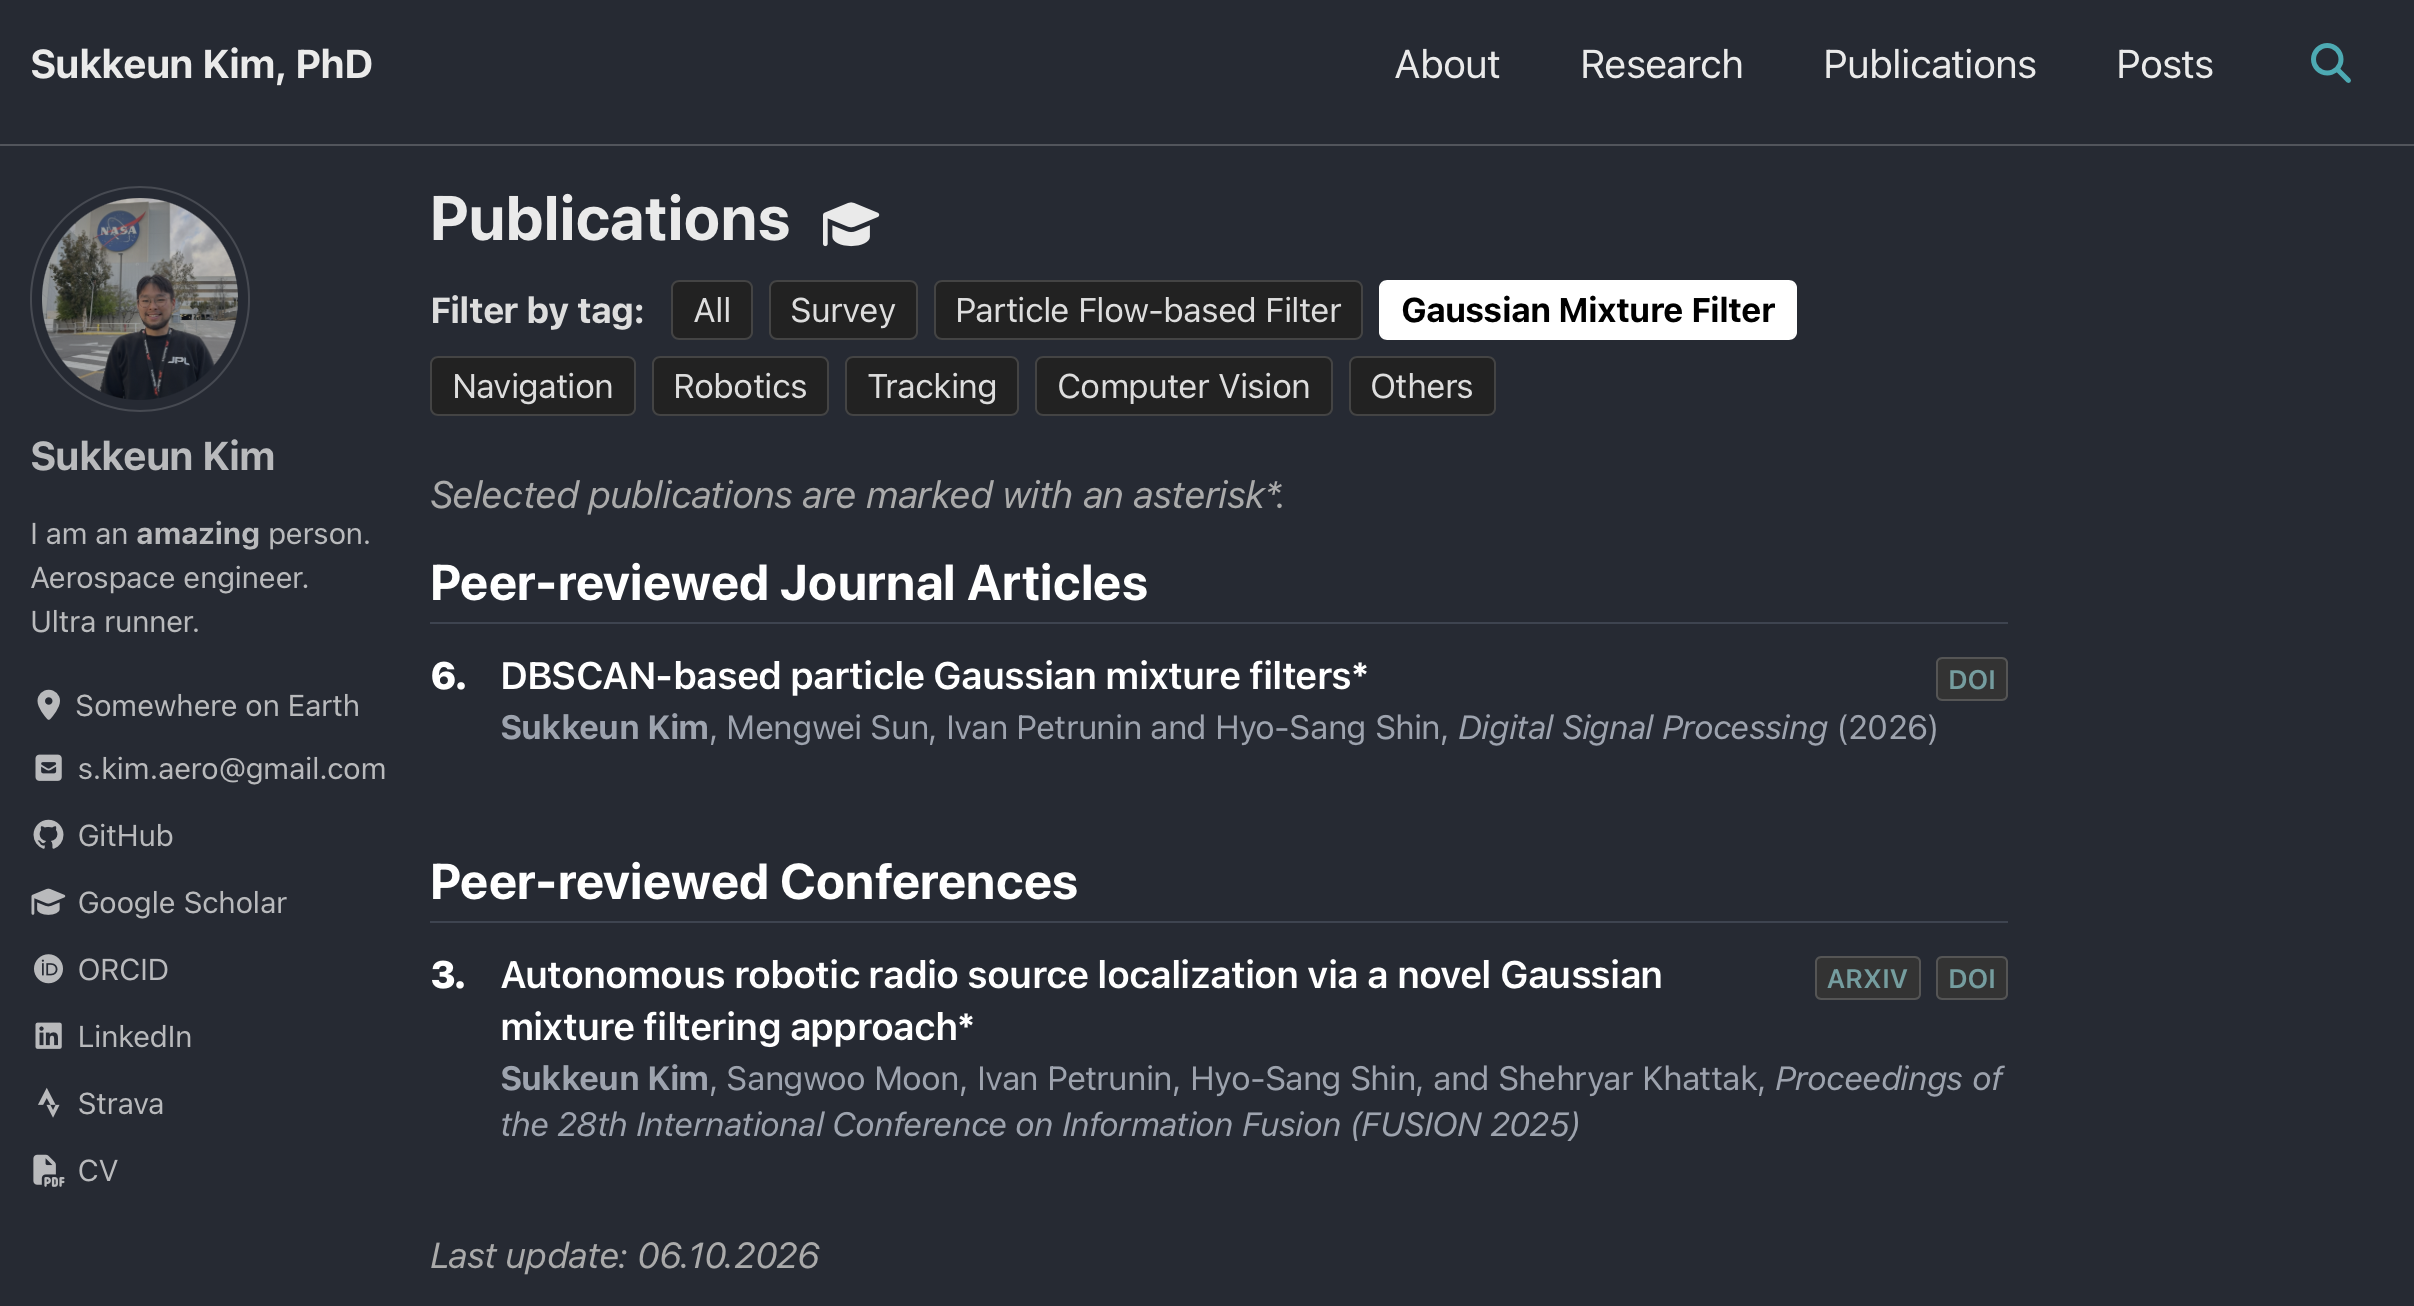2414x1306 pixels.
Task: Open the site search magnifier icon
Action: pos(2330,64)
